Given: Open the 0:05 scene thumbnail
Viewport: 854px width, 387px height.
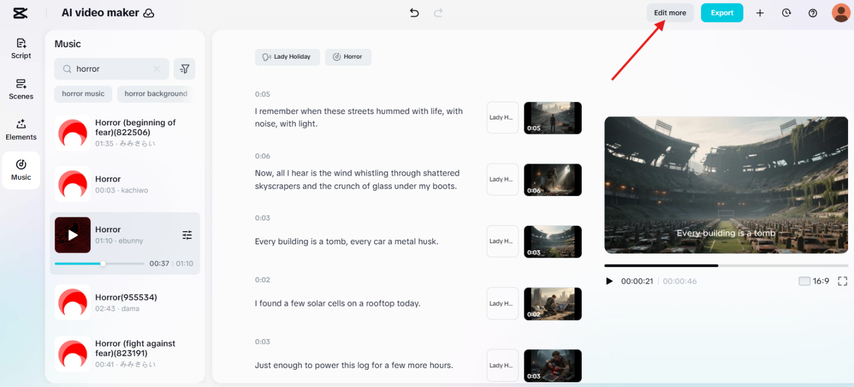Looking at the screenshot, I should (553, 118).
